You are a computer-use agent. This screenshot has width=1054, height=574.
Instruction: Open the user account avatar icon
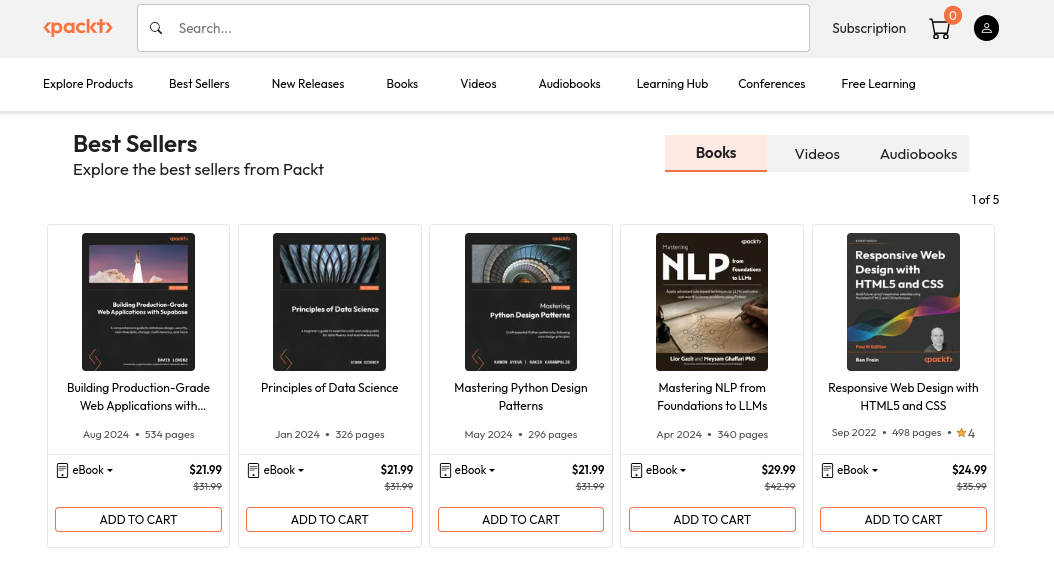(986, 28)
